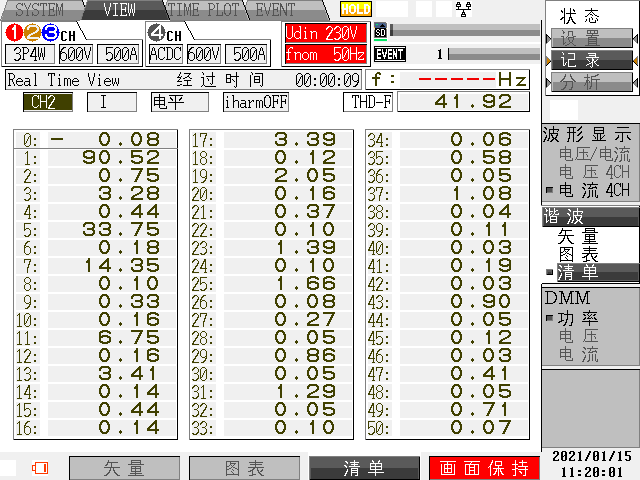Open 500A range for channel 4
This screenshot has height=480, width=640.
[x=248, y=54]
